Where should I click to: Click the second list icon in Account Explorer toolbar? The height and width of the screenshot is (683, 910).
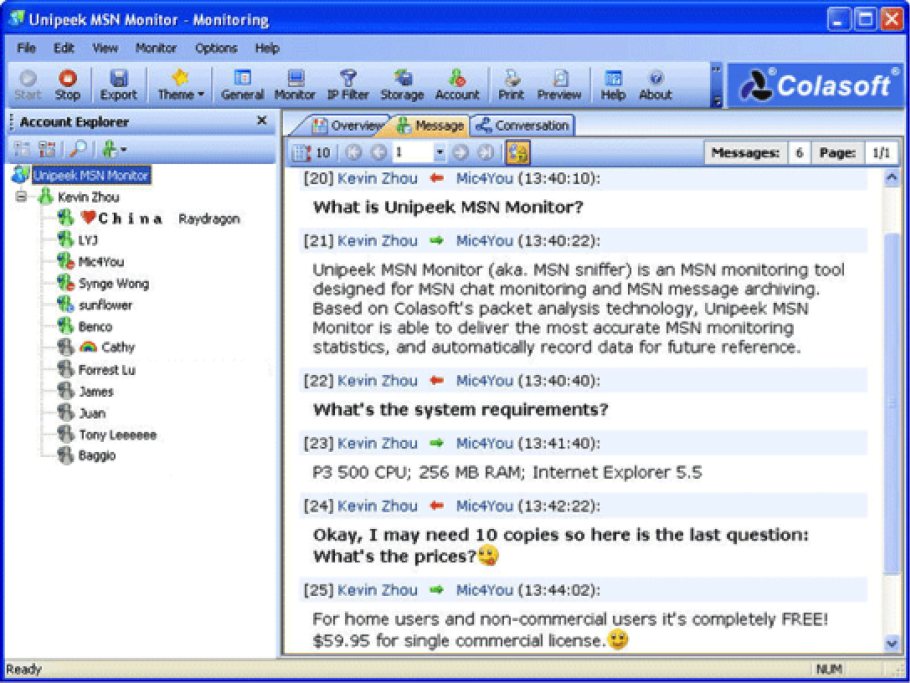[x=47, y=150]
